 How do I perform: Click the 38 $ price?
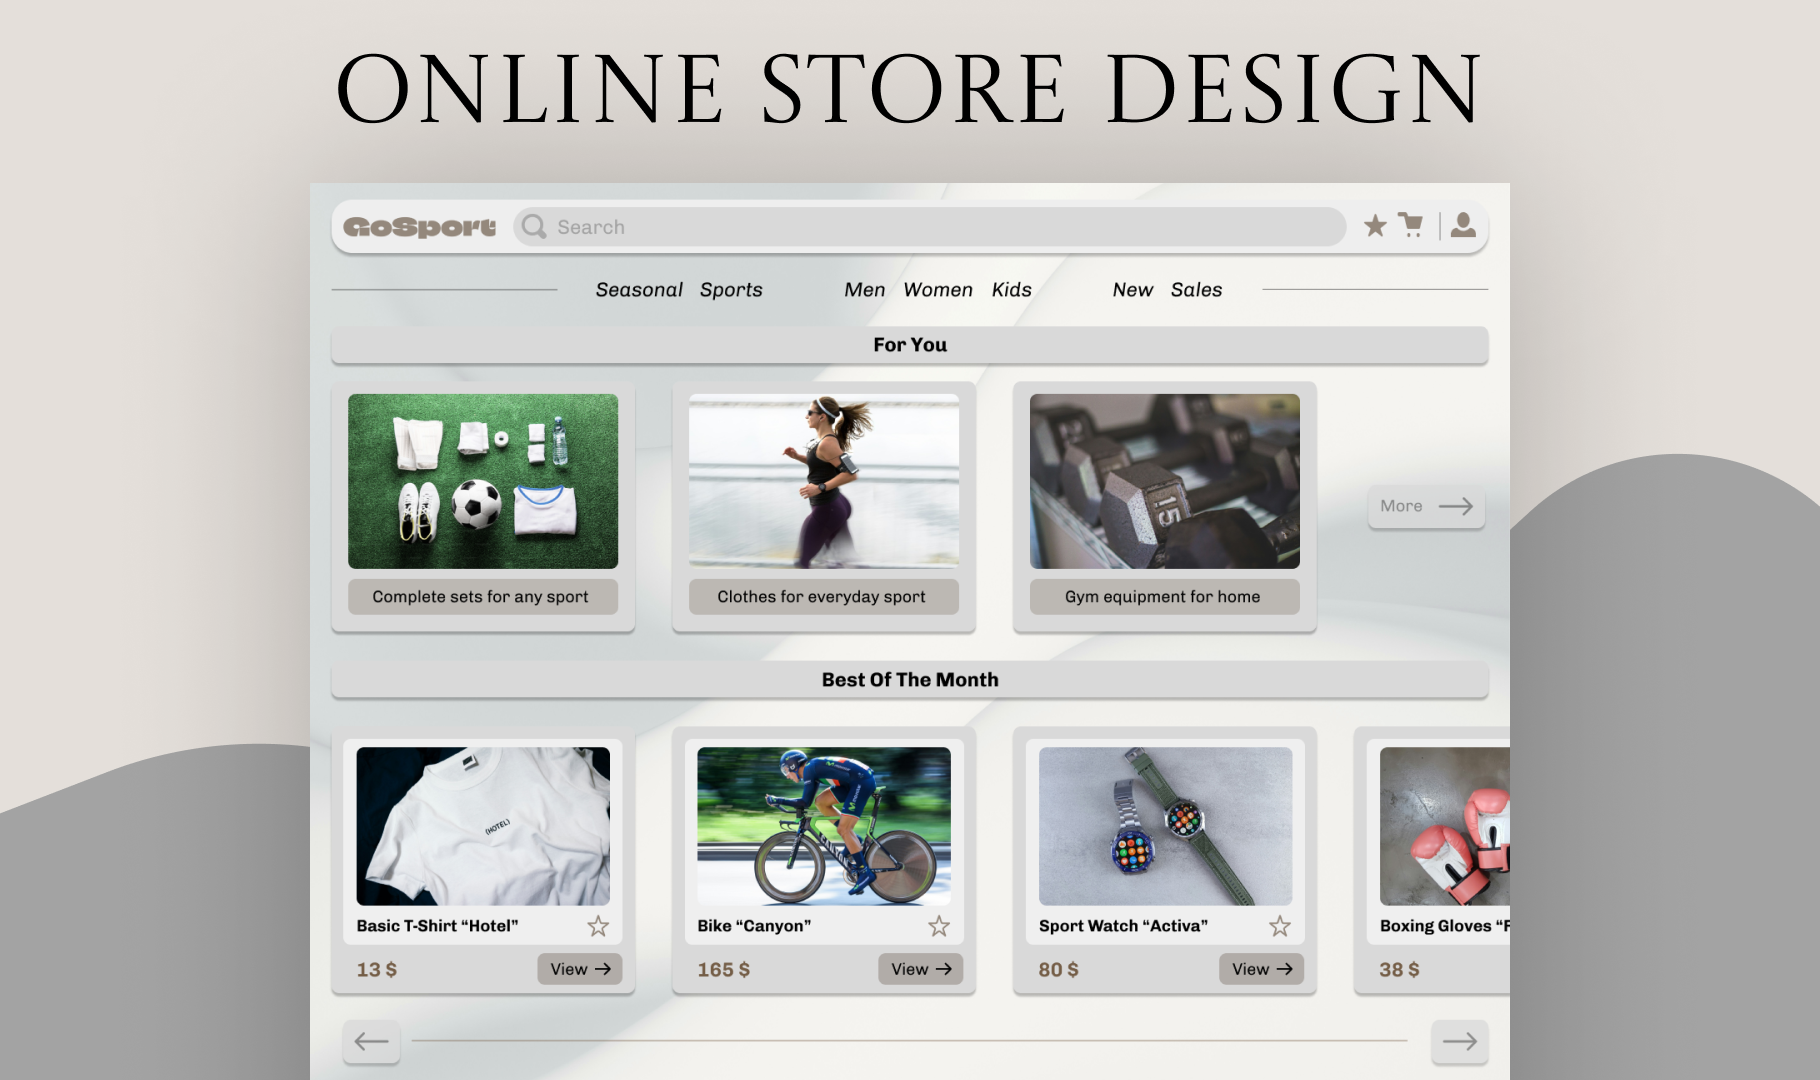coord(1400,969)
